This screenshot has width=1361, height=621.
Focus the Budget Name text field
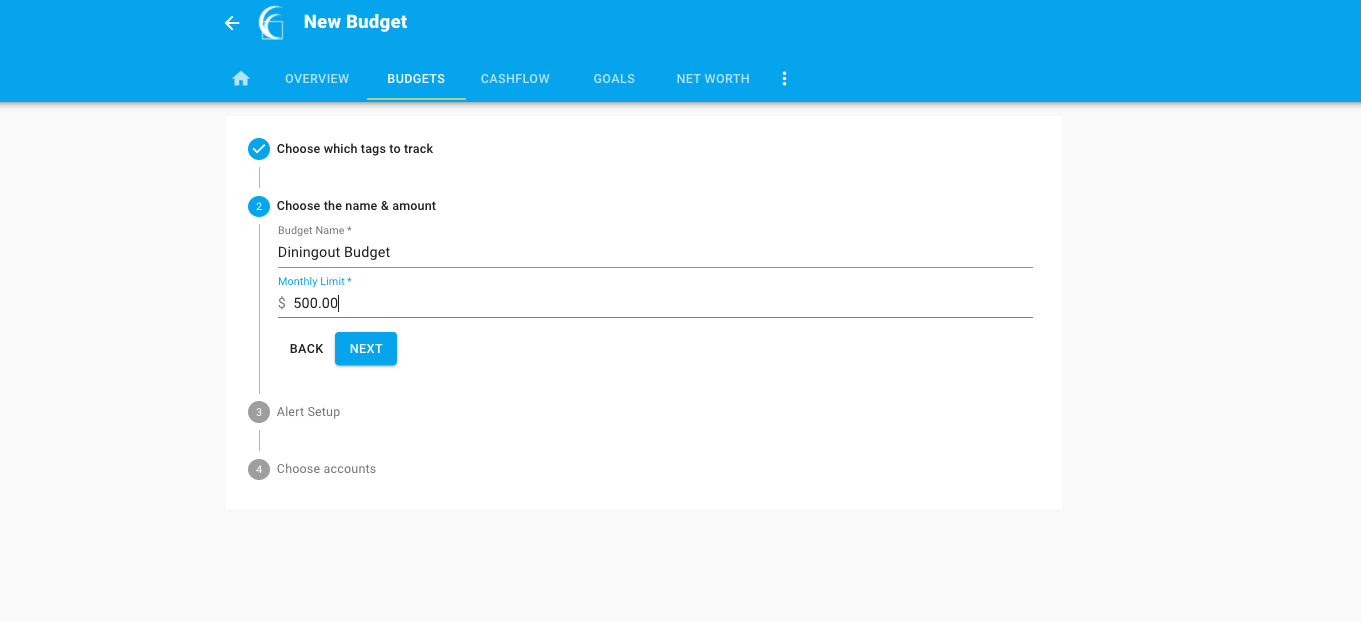[654, 252]
